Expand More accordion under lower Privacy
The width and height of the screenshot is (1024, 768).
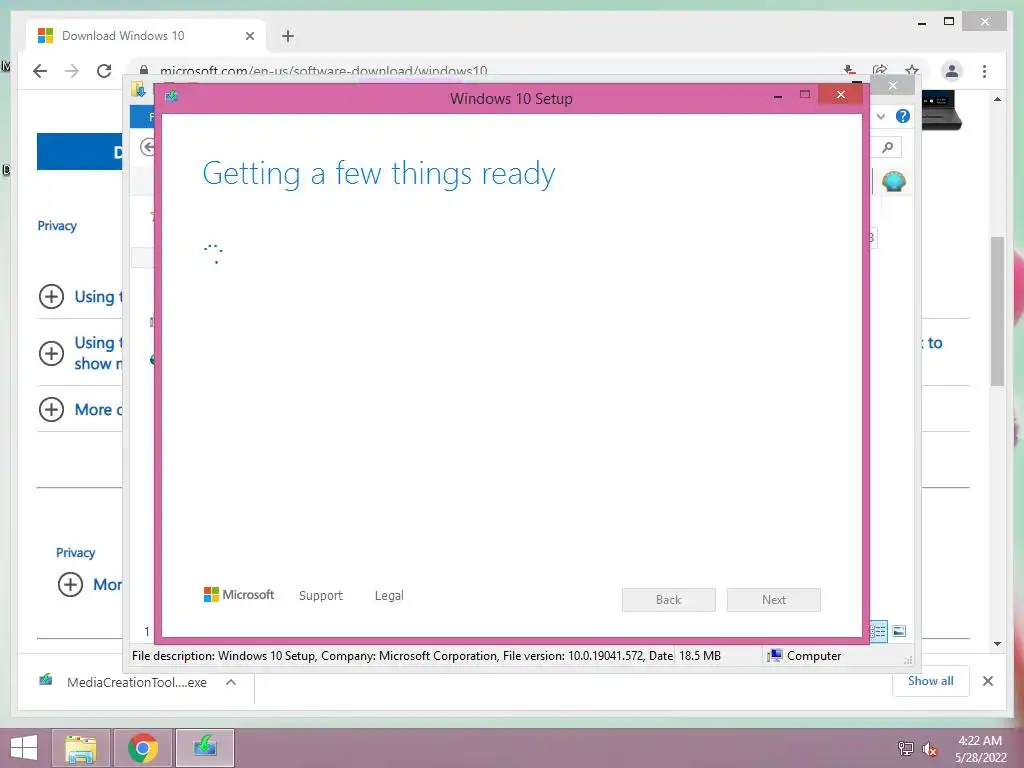coord(71,584)
